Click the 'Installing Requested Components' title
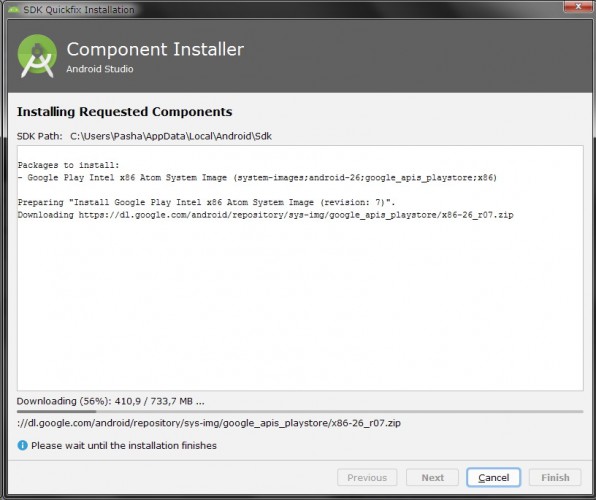The height and width of the screenshot is (500, 596). tap(124, 112)
